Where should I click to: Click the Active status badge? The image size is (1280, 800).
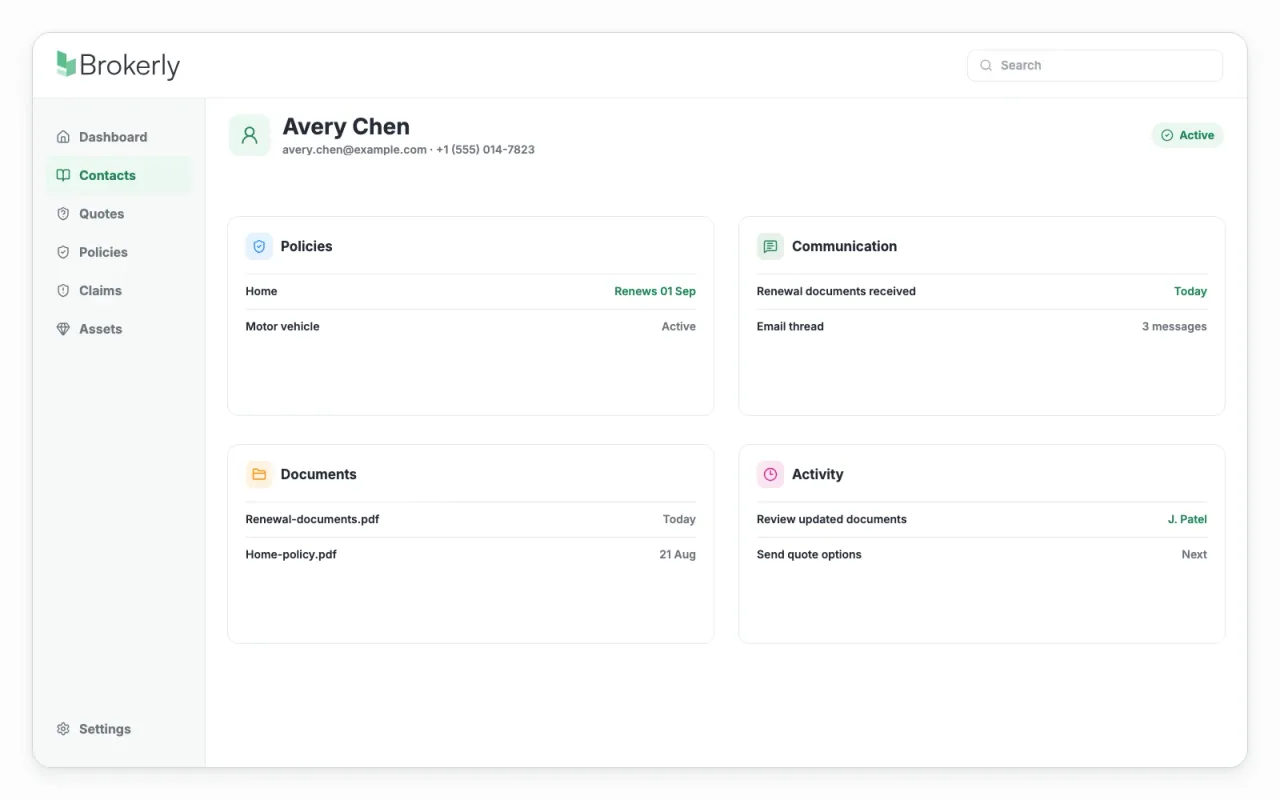[x=1188, y=135]
